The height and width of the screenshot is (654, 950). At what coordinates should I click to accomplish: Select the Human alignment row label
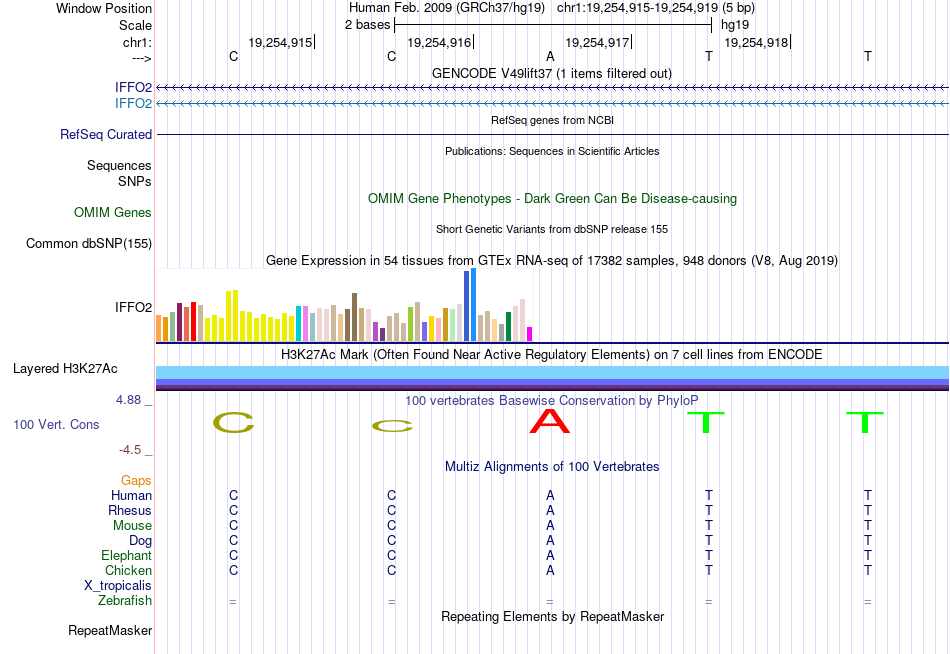click(131, 496)
